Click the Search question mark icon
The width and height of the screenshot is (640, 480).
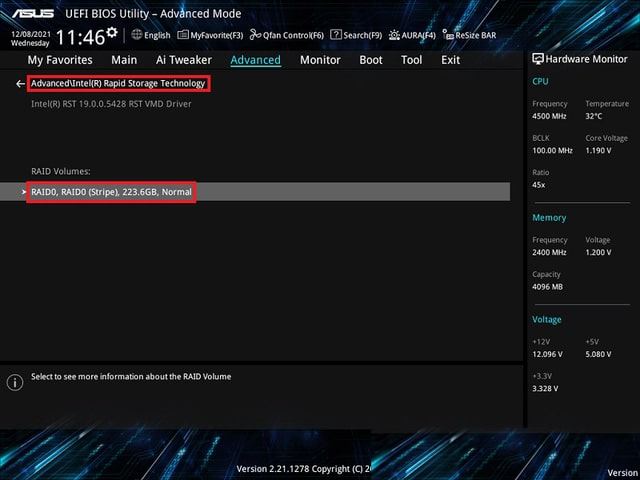pos(336,35)
